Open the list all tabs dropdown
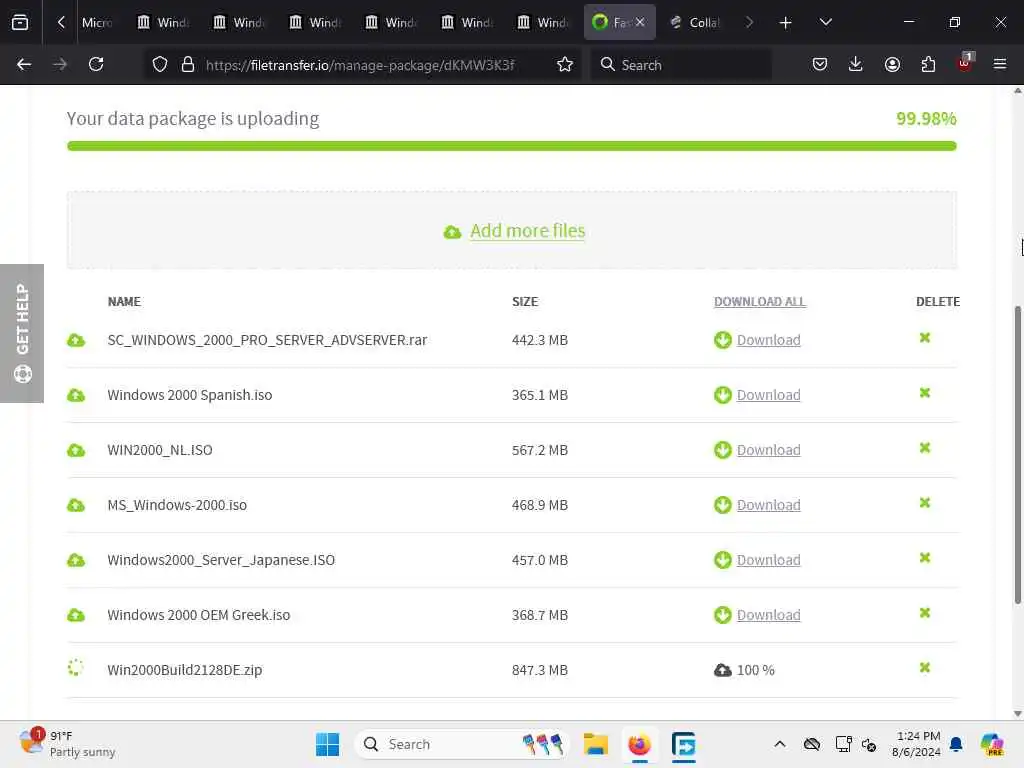This screenshot has height=768, width=1024. click(x=825, y=22)
